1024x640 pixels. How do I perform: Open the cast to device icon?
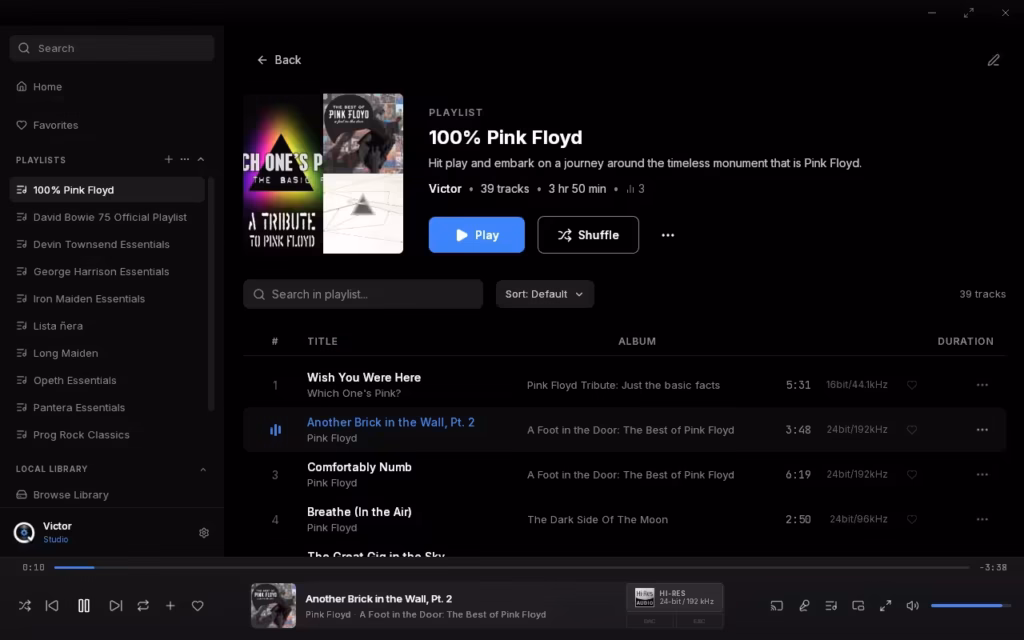(776, 605)
